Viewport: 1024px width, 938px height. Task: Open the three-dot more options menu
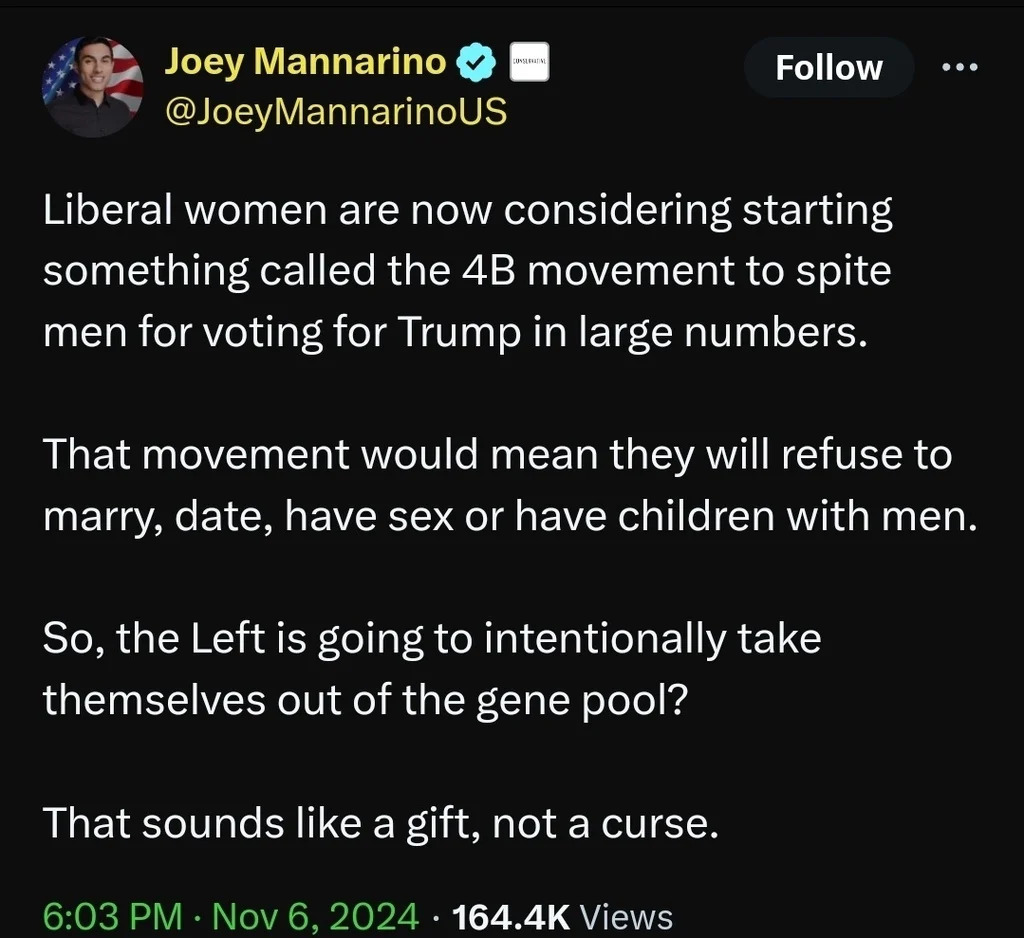coord(962,67)
